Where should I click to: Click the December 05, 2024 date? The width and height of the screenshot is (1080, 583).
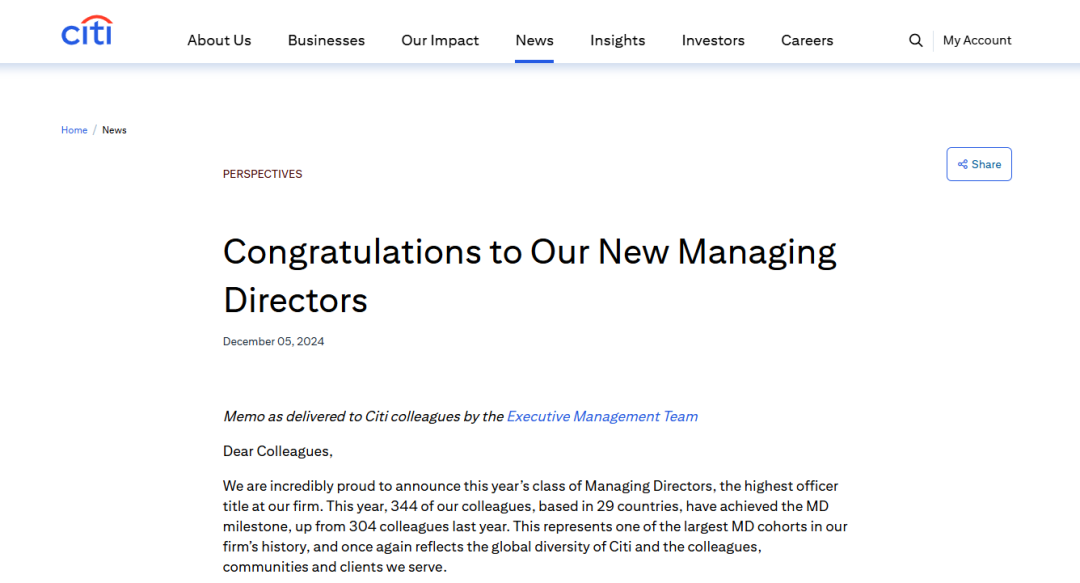click(x=273, y=341)
